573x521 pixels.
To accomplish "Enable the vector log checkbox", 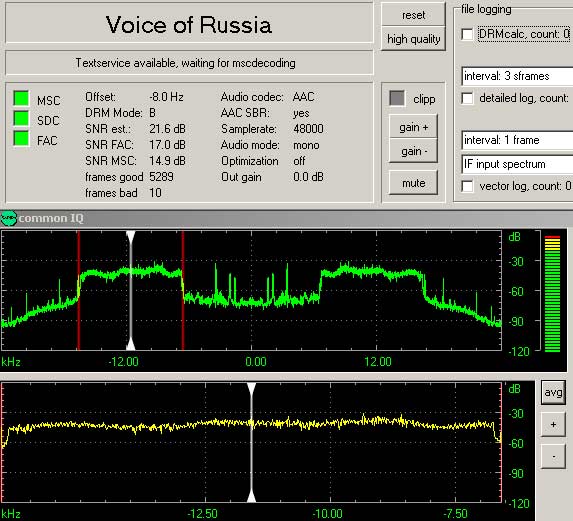I will pos(467,186).
